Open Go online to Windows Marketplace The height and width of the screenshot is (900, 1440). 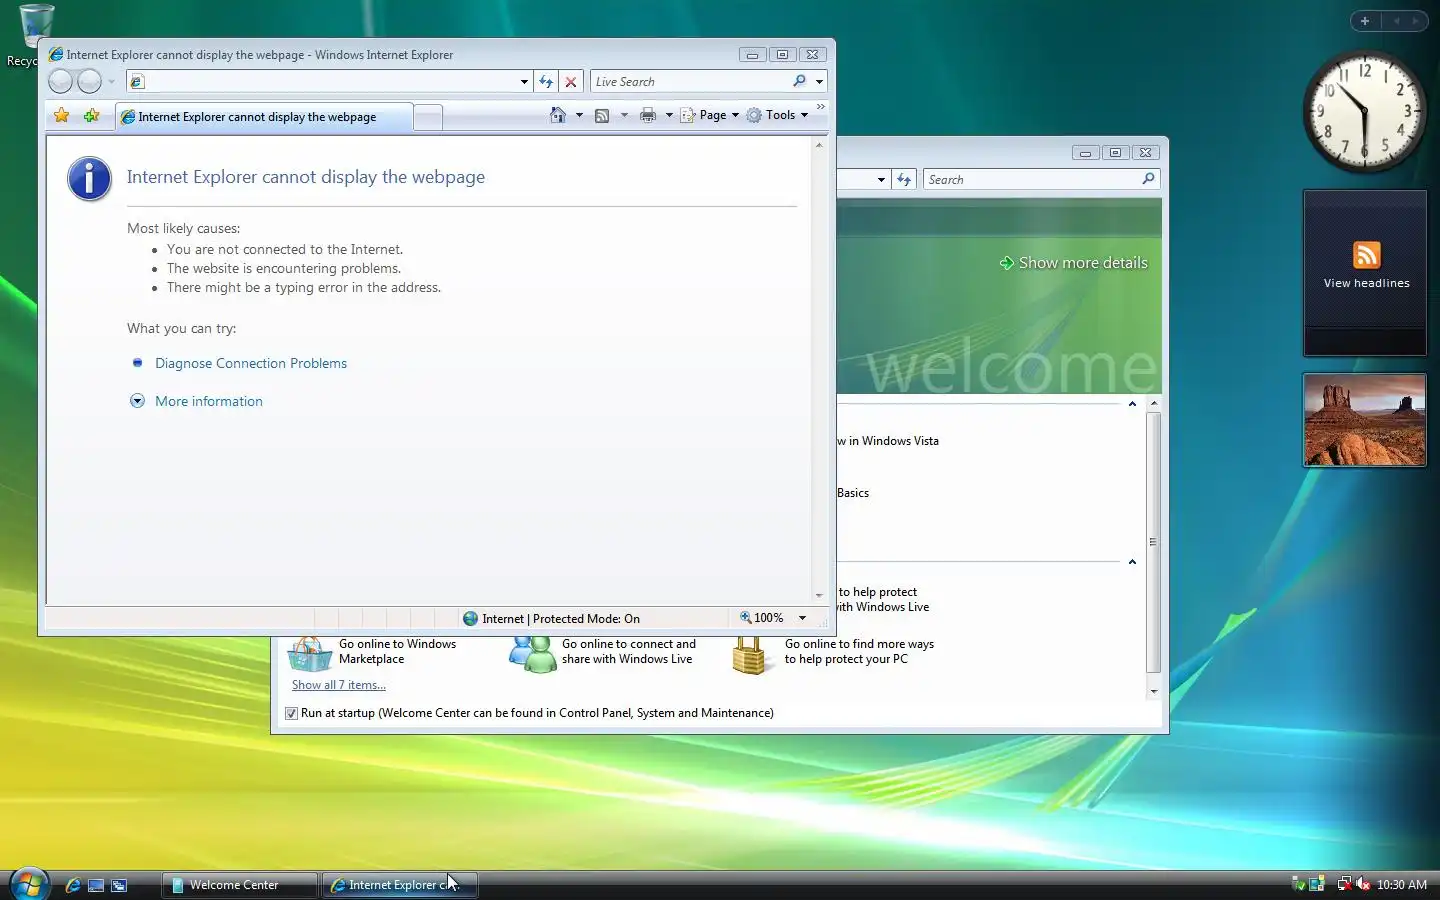point(397,651)
